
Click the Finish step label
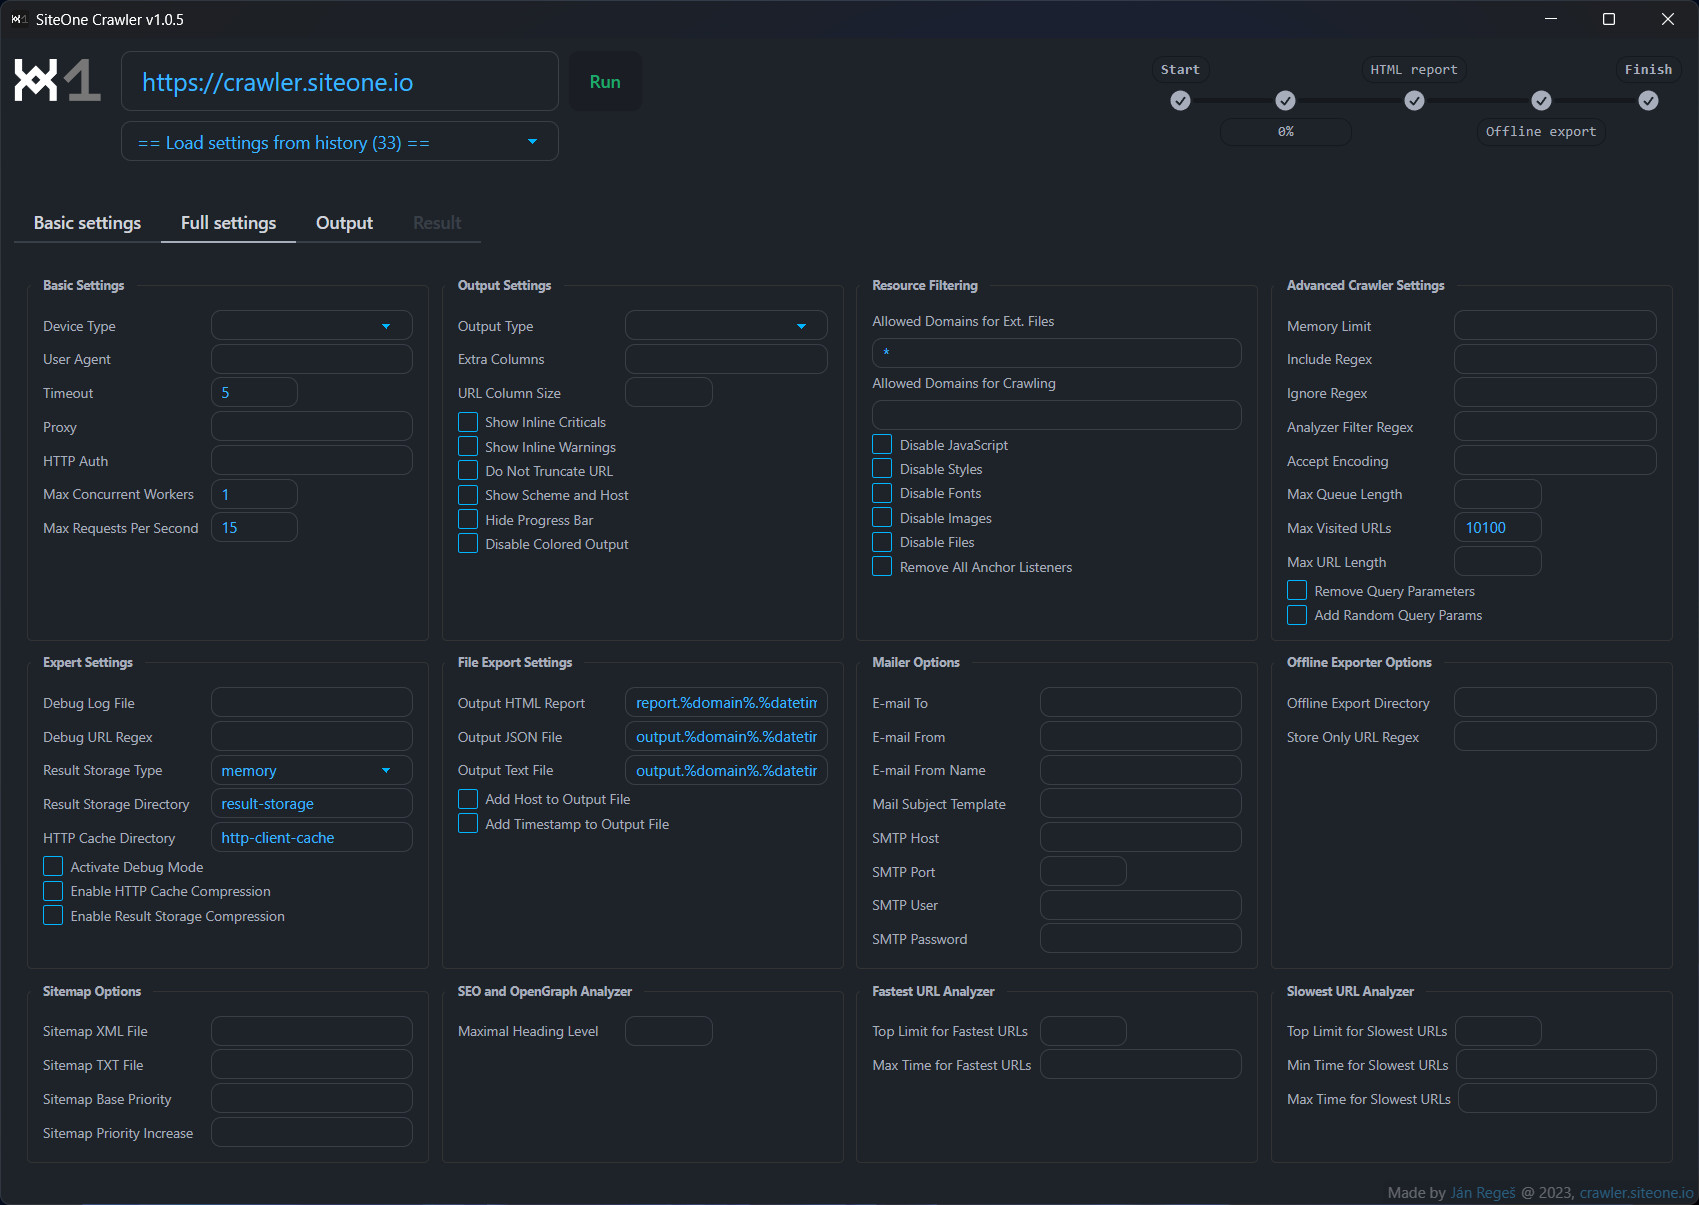(x=1648, y=69)
